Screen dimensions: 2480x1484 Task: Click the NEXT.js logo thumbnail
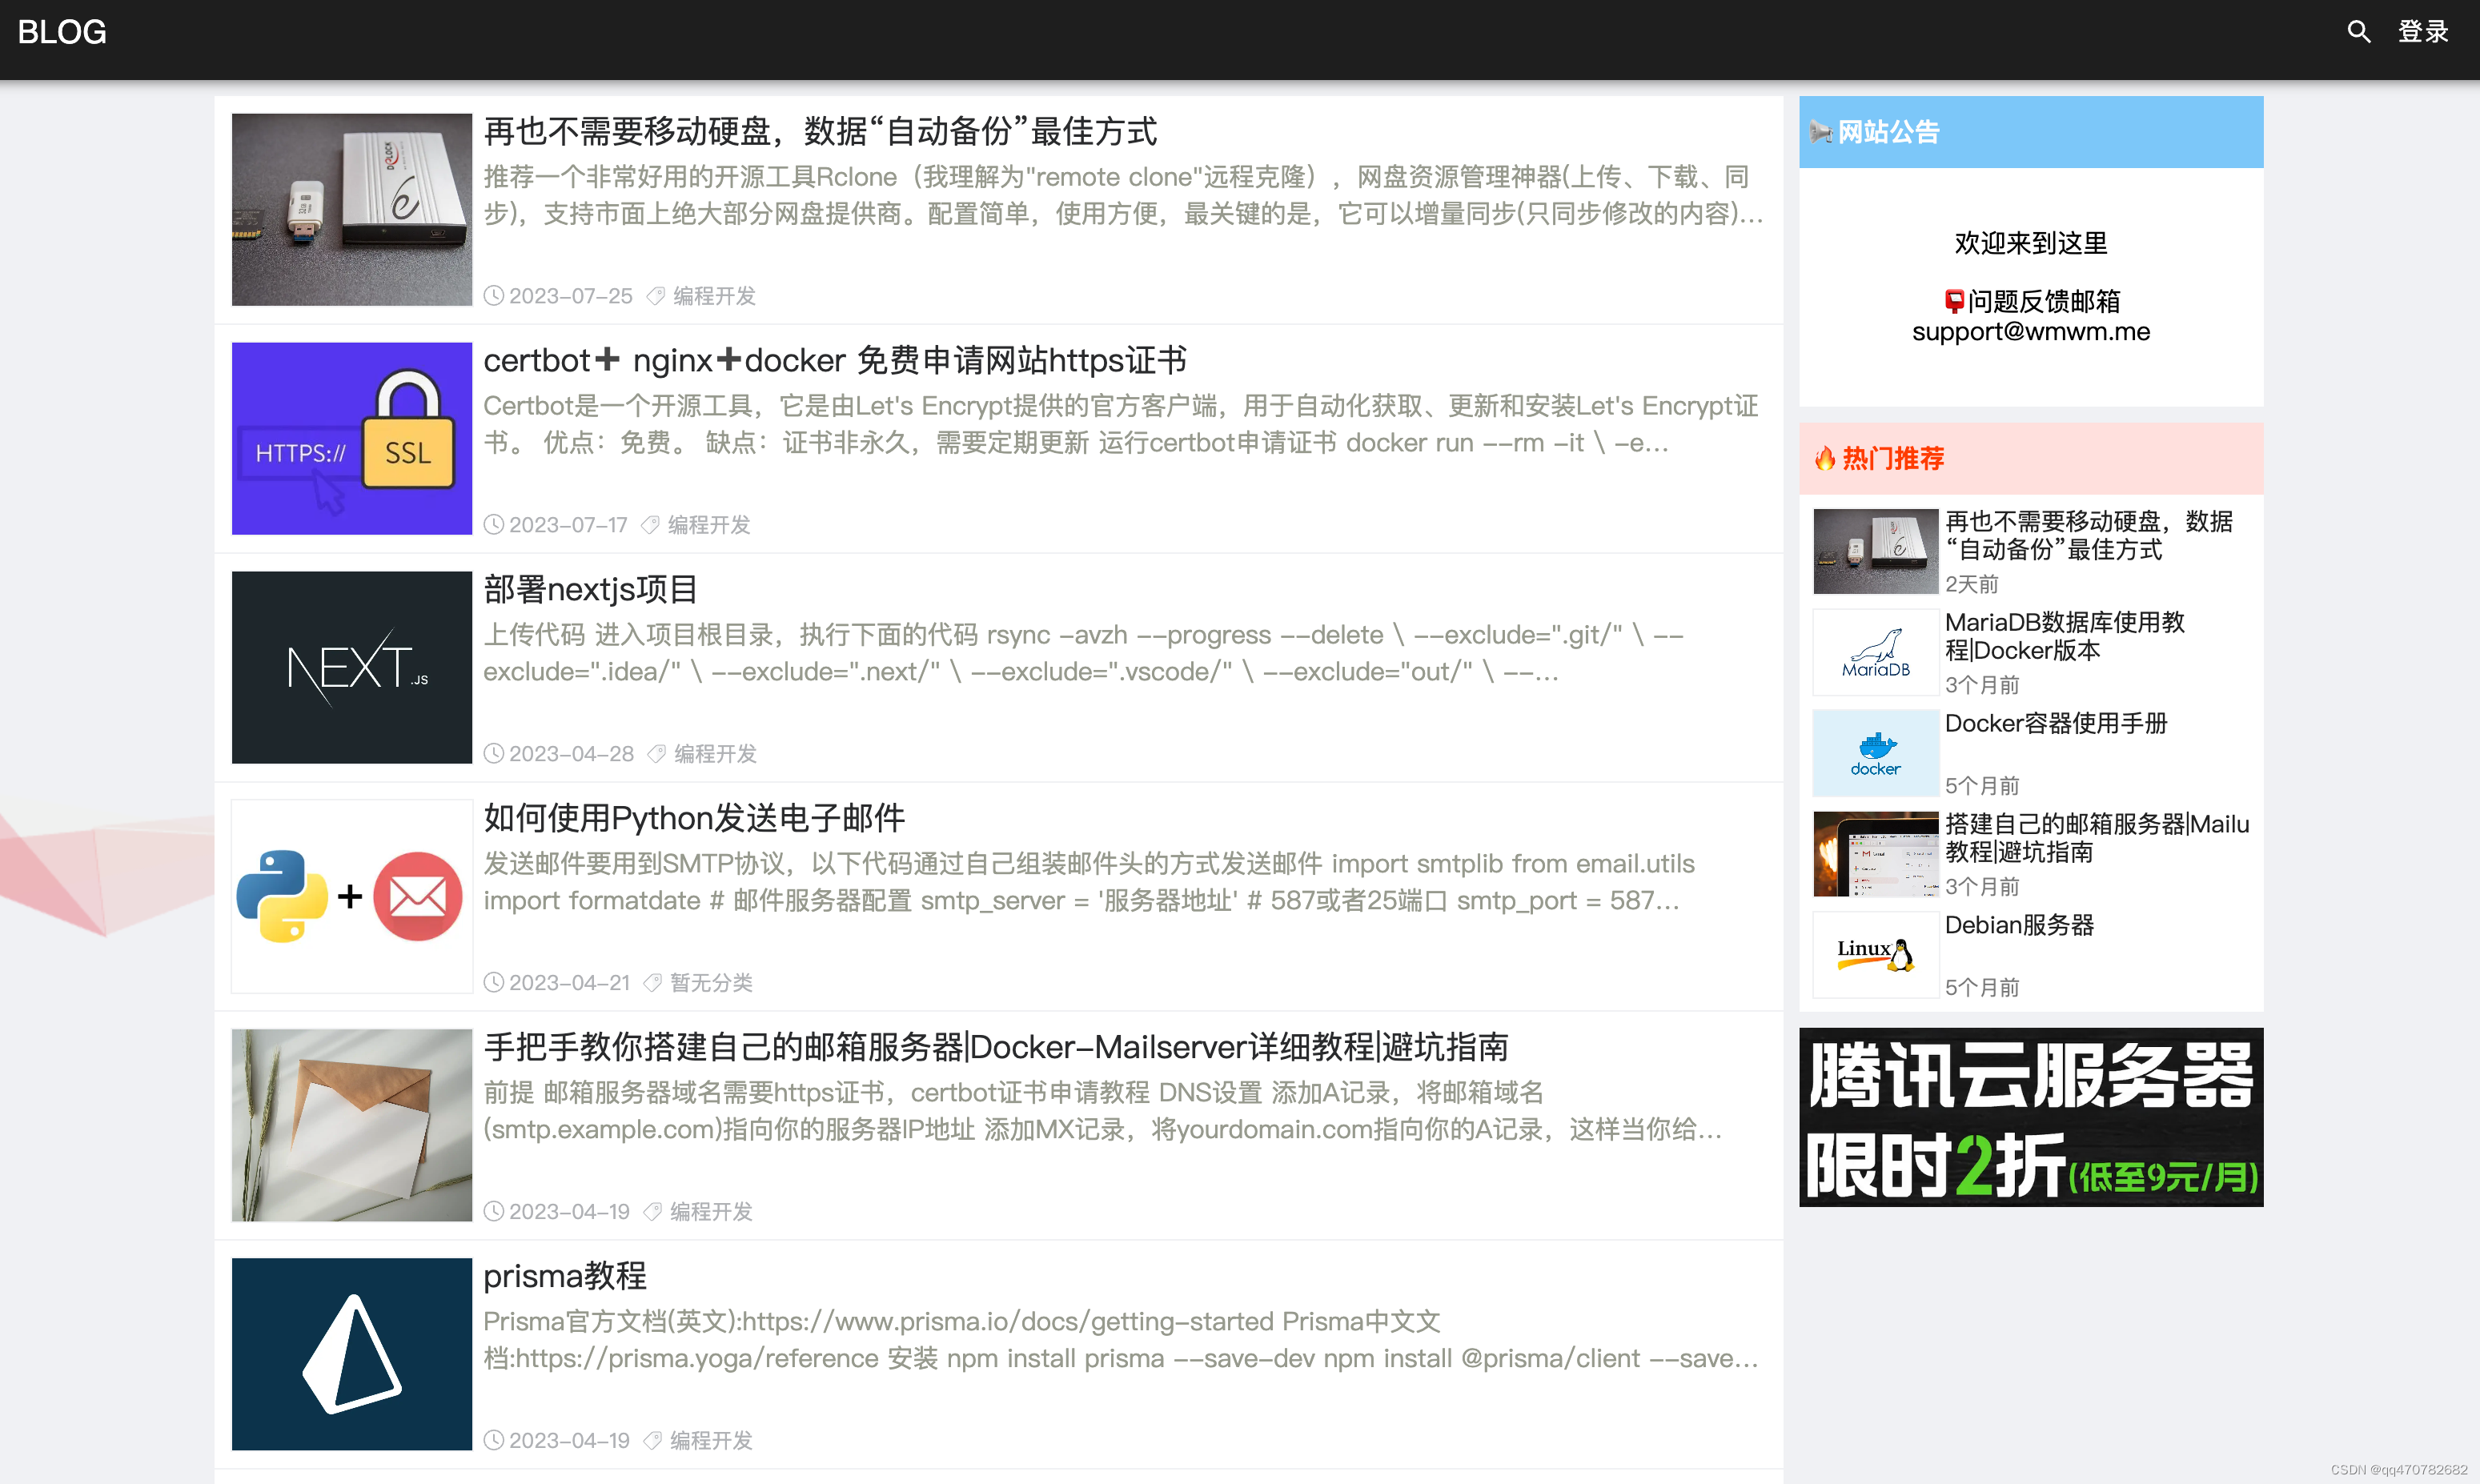pos(352,668)
